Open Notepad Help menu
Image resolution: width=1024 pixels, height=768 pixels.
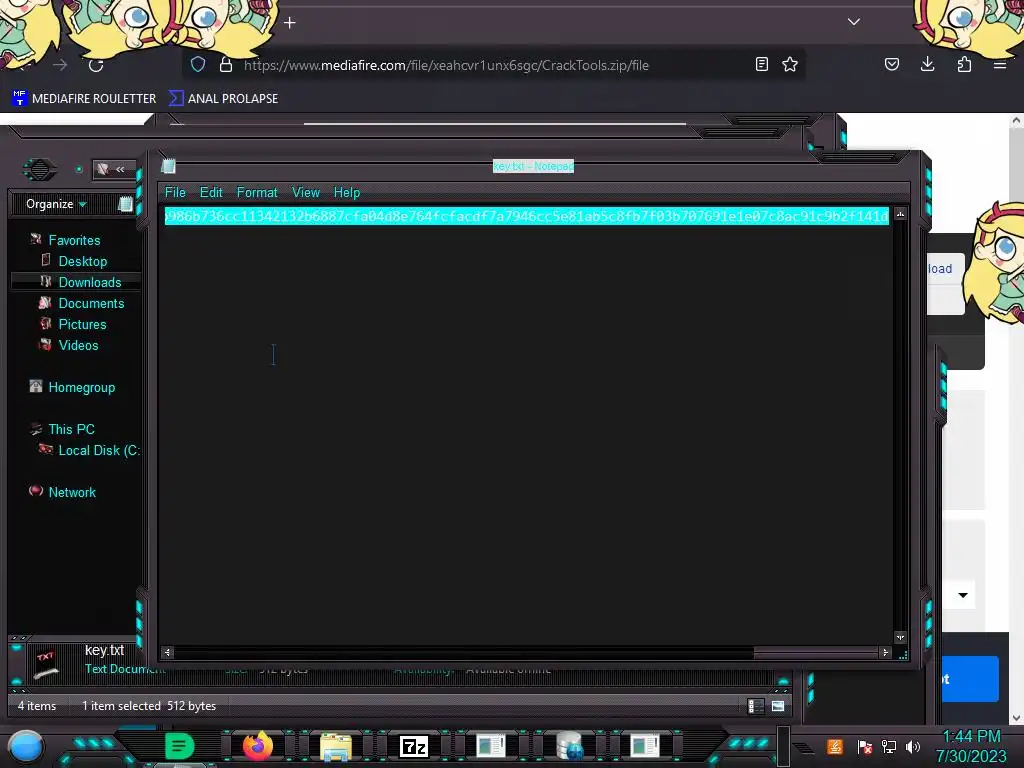[347, 193]
